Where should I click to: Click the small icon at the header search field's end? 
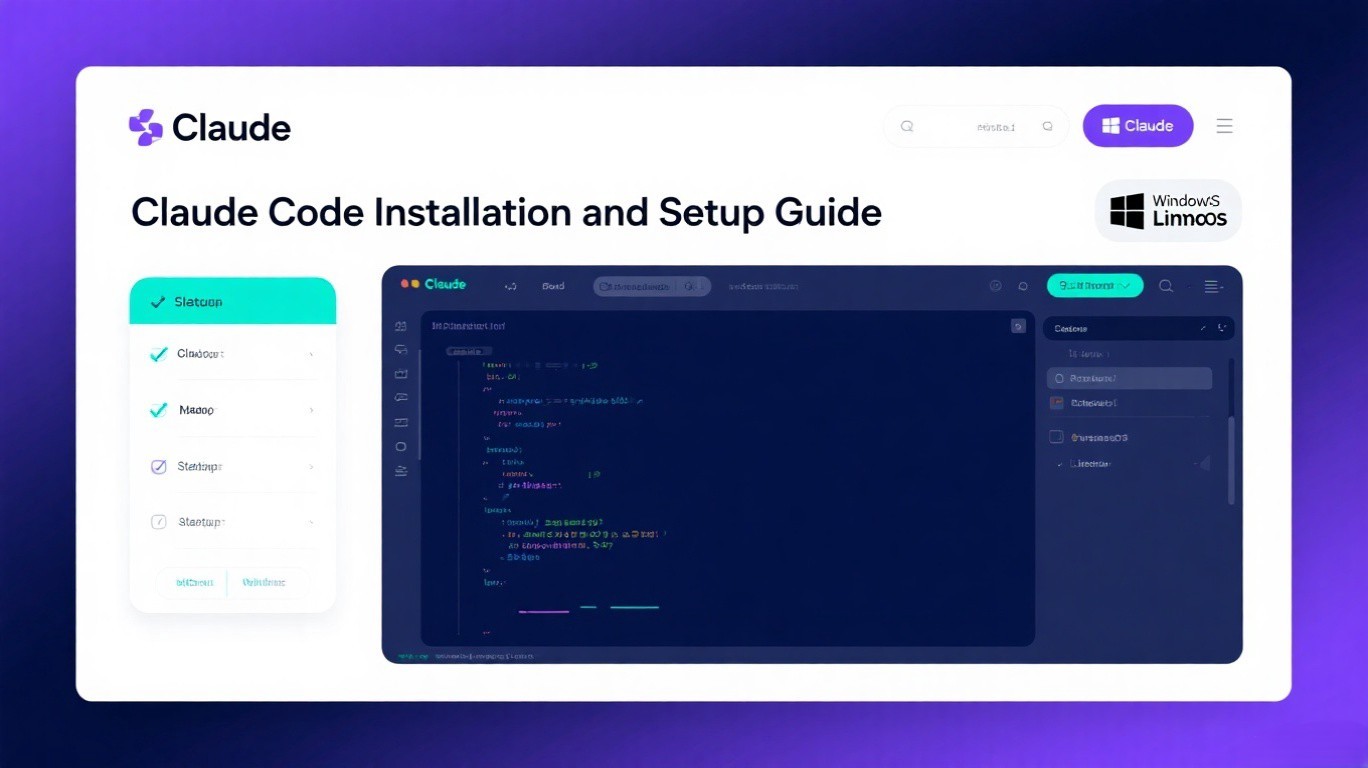pos(1048,126)
